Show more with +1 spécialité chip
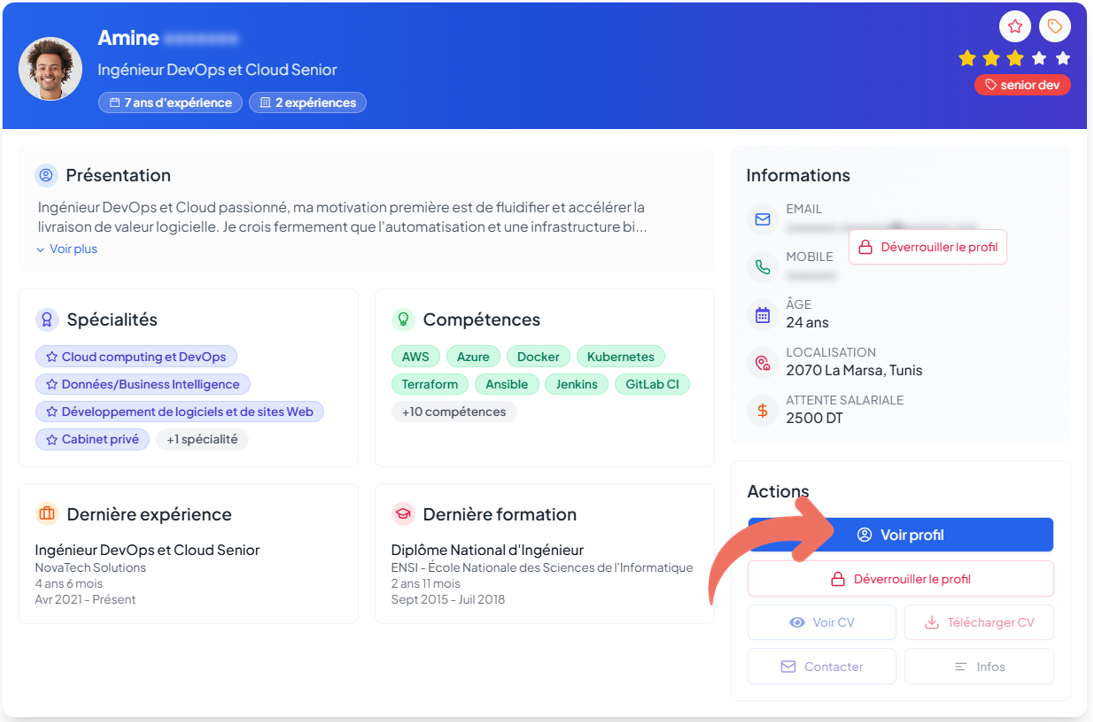Image resolution: width=1093 pixels, height=722 pixels. [x=202, y=439]
